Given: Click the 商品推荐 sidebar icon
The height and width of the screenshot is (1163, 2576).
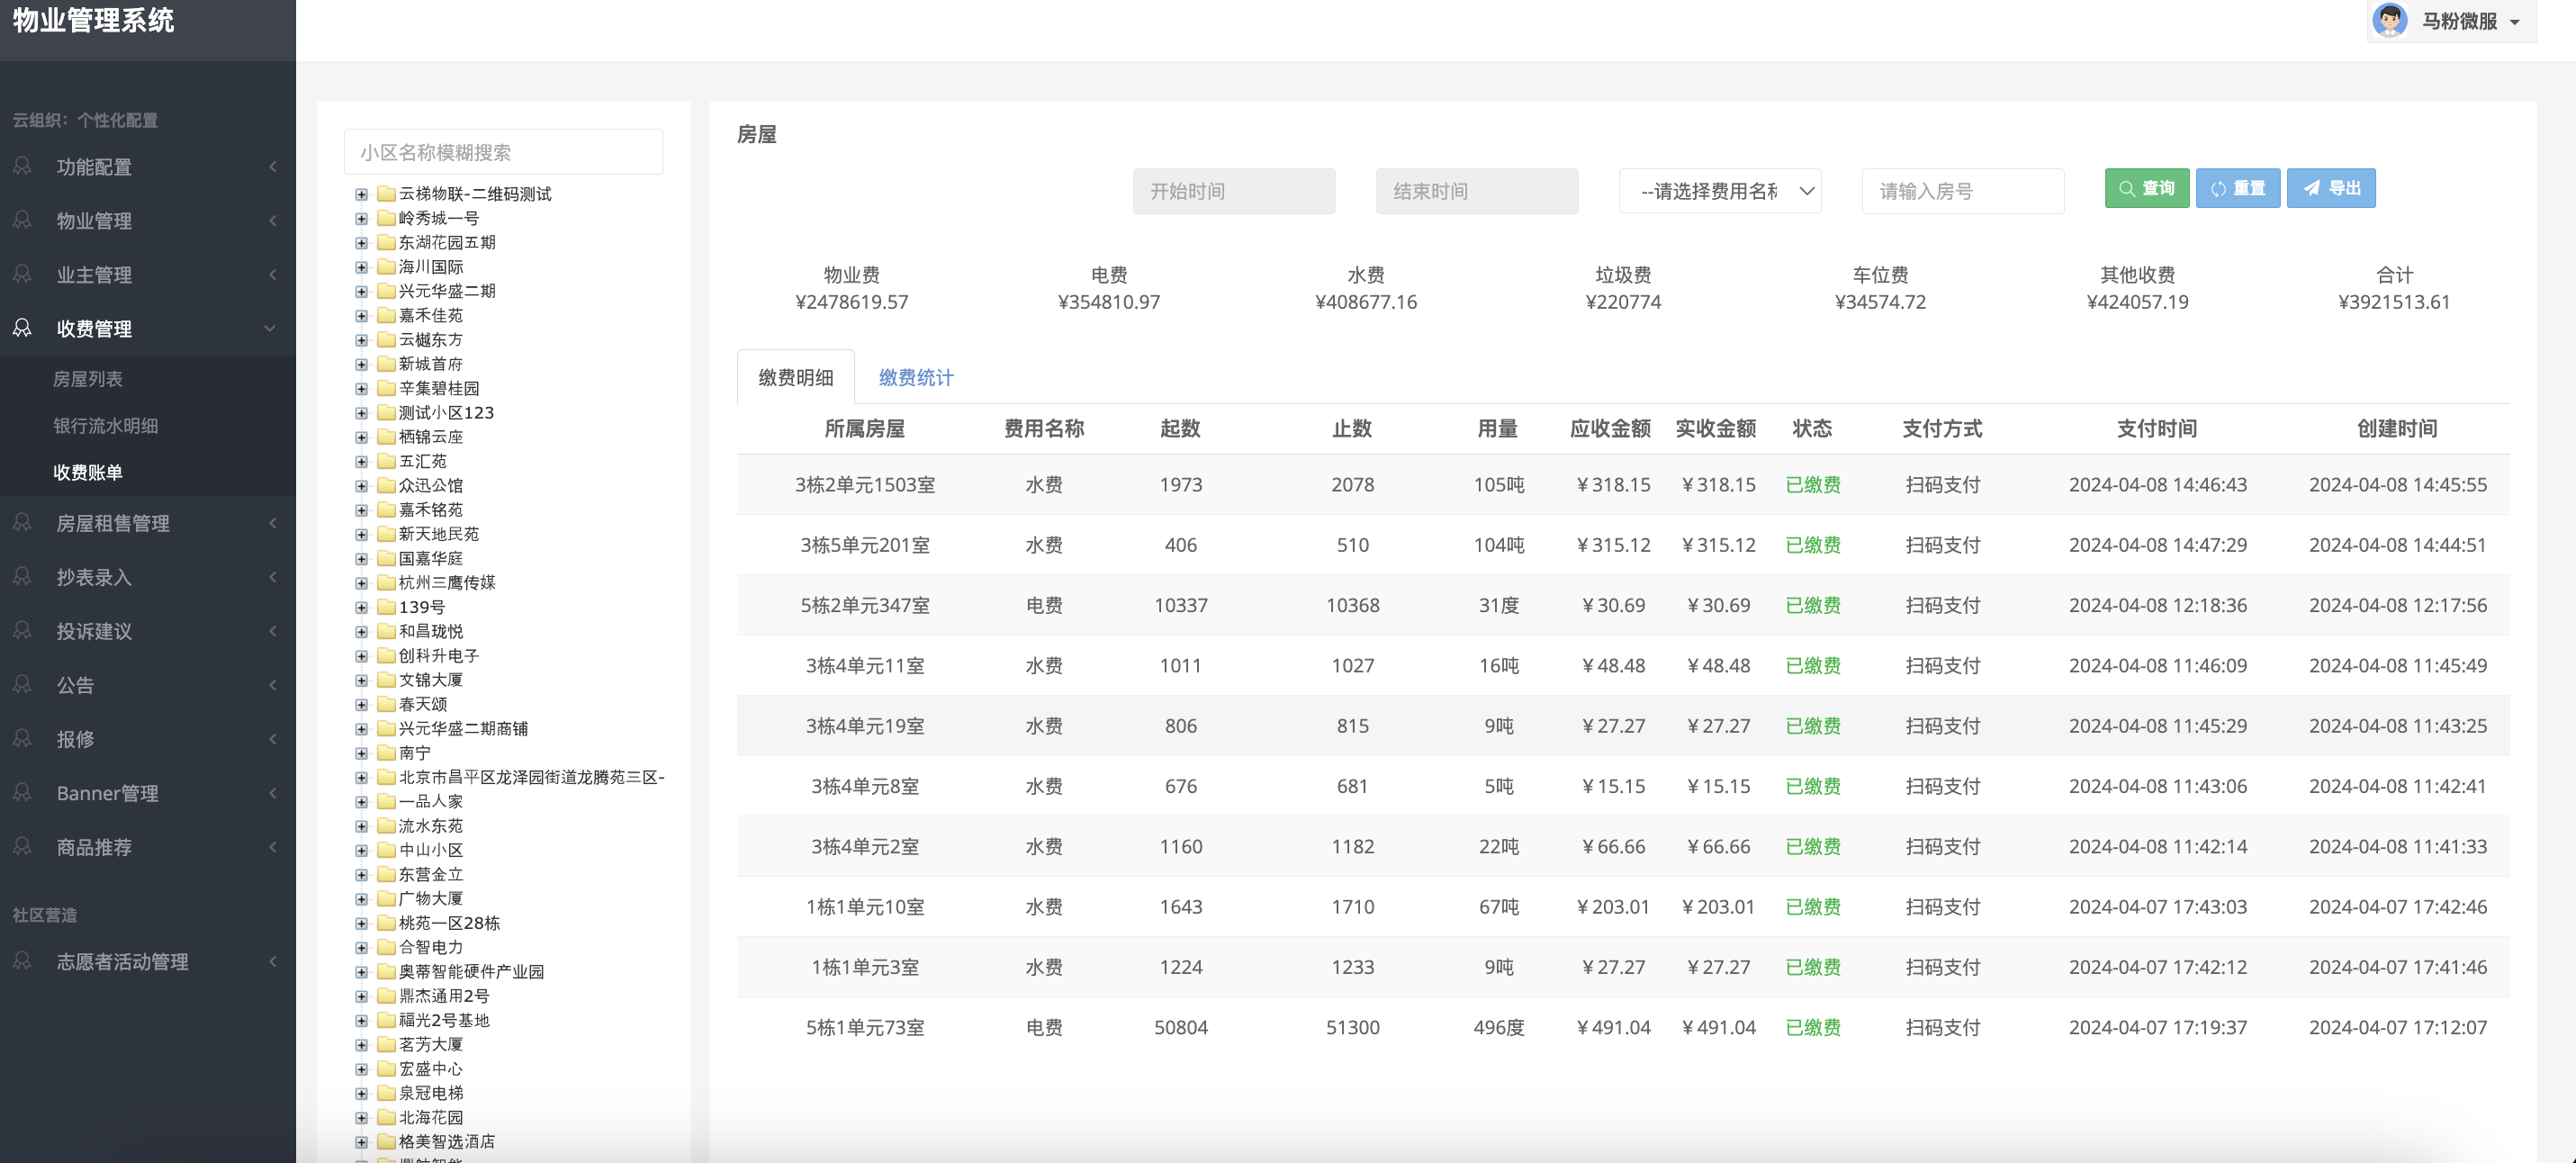Looking at the screenshot, I should click(x=22, y=847).
